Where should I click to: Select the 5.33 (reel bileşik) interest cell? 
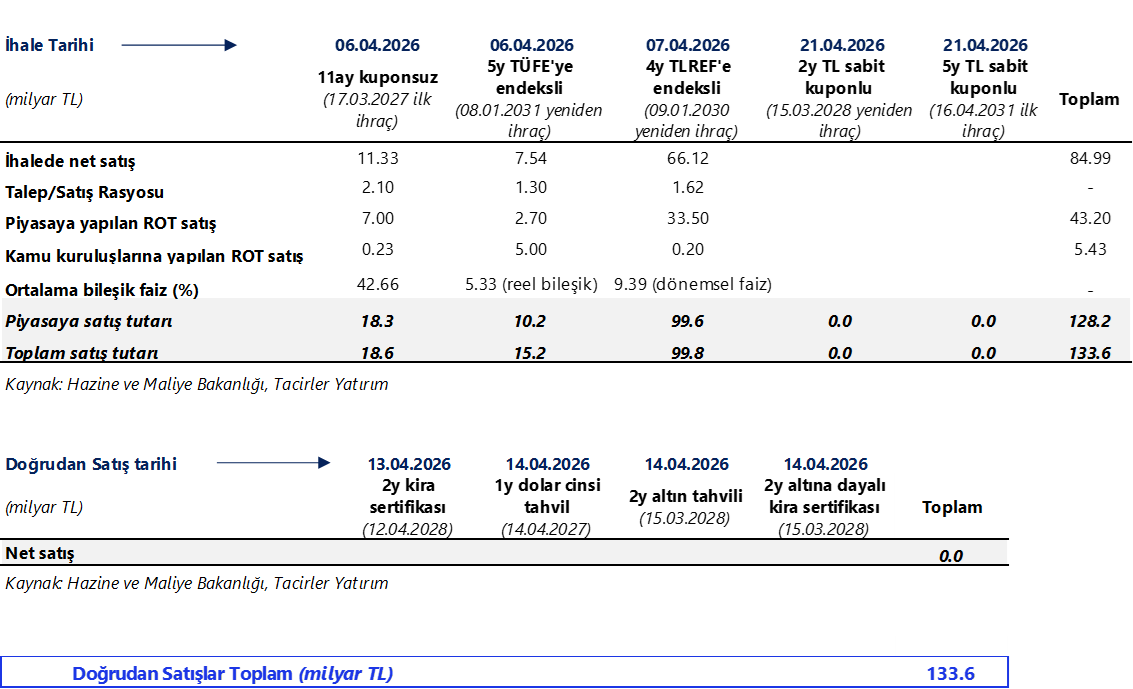pyautogui.click(x=531, y=284)
